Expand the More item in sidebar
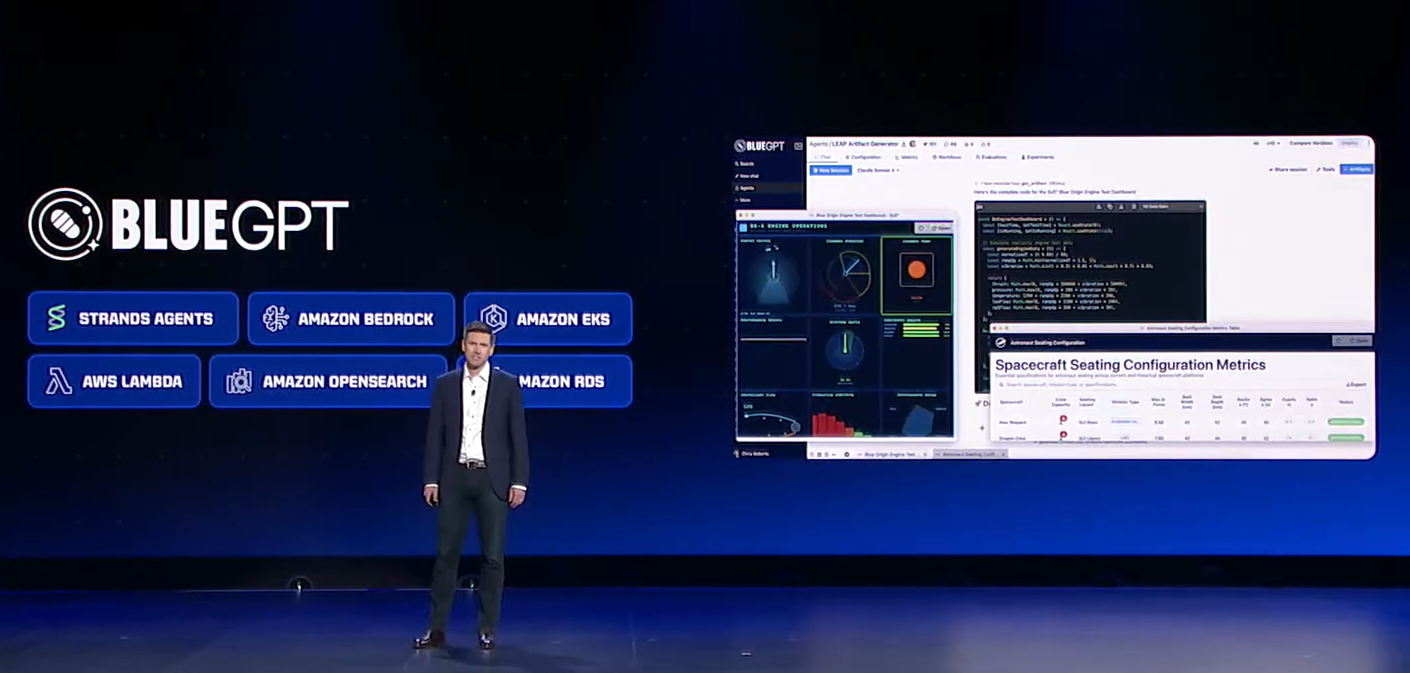The width and height of the screenshot is (1410, 673). [745, 200]
